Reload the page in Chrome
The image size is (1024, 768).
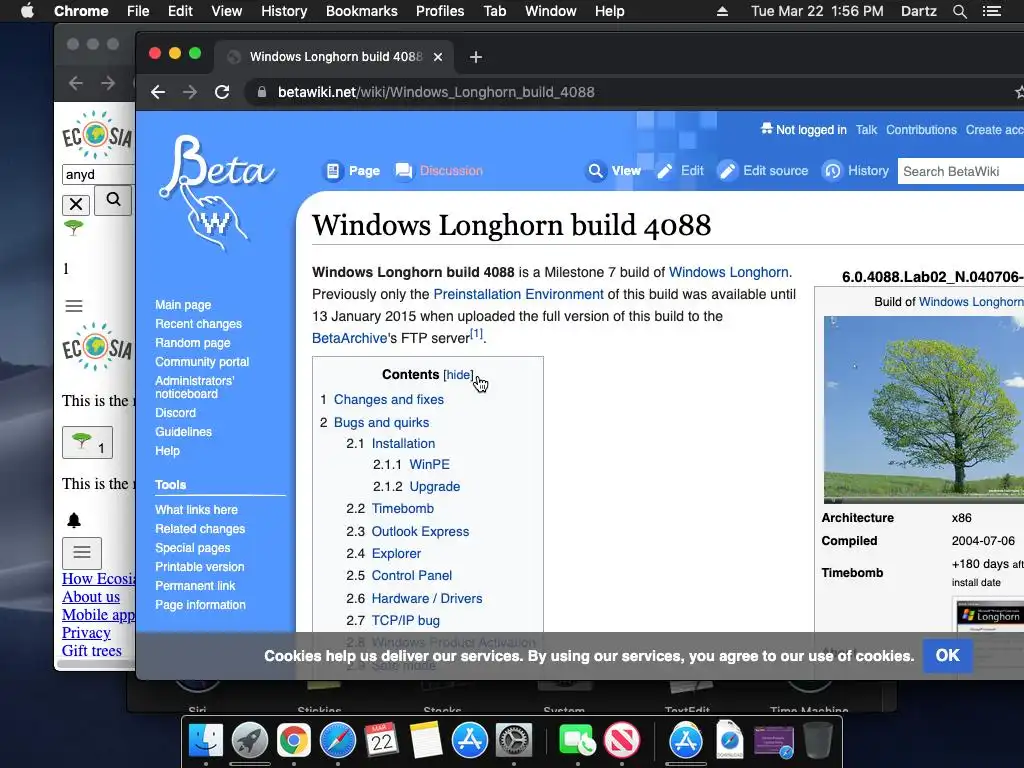(222, 92)
